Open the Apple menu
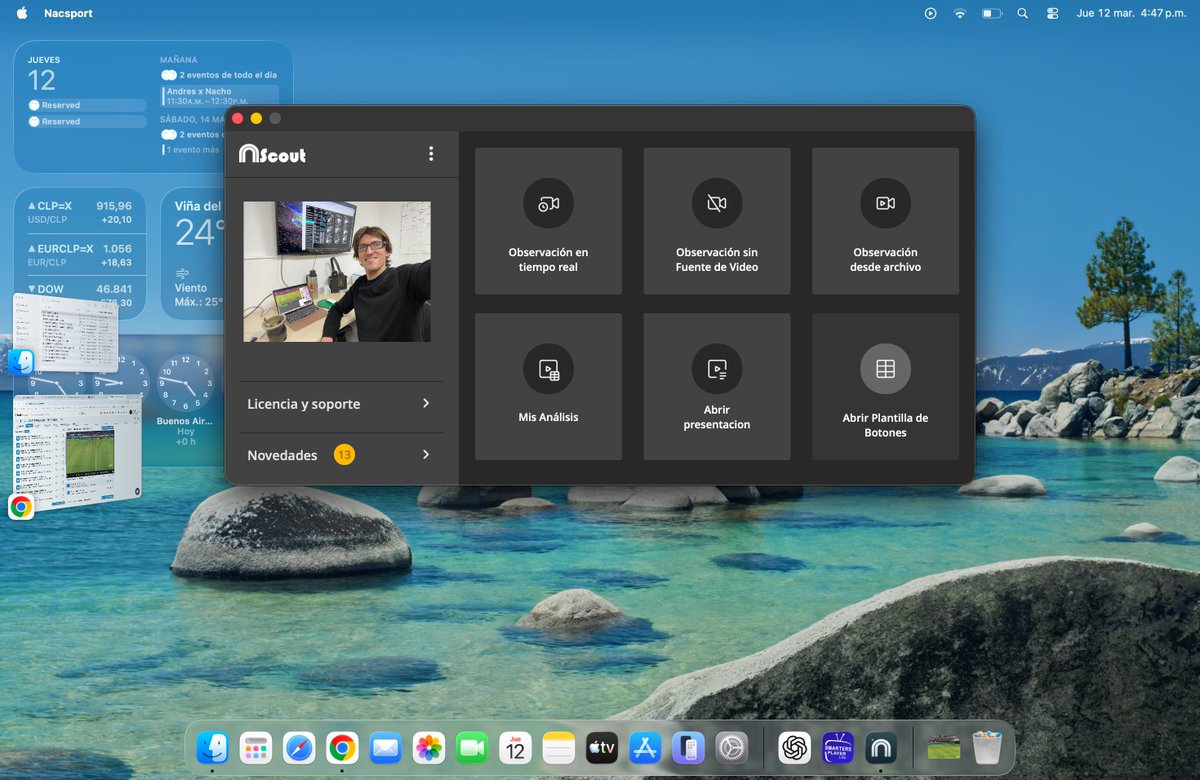 click(x=22, y=13)
